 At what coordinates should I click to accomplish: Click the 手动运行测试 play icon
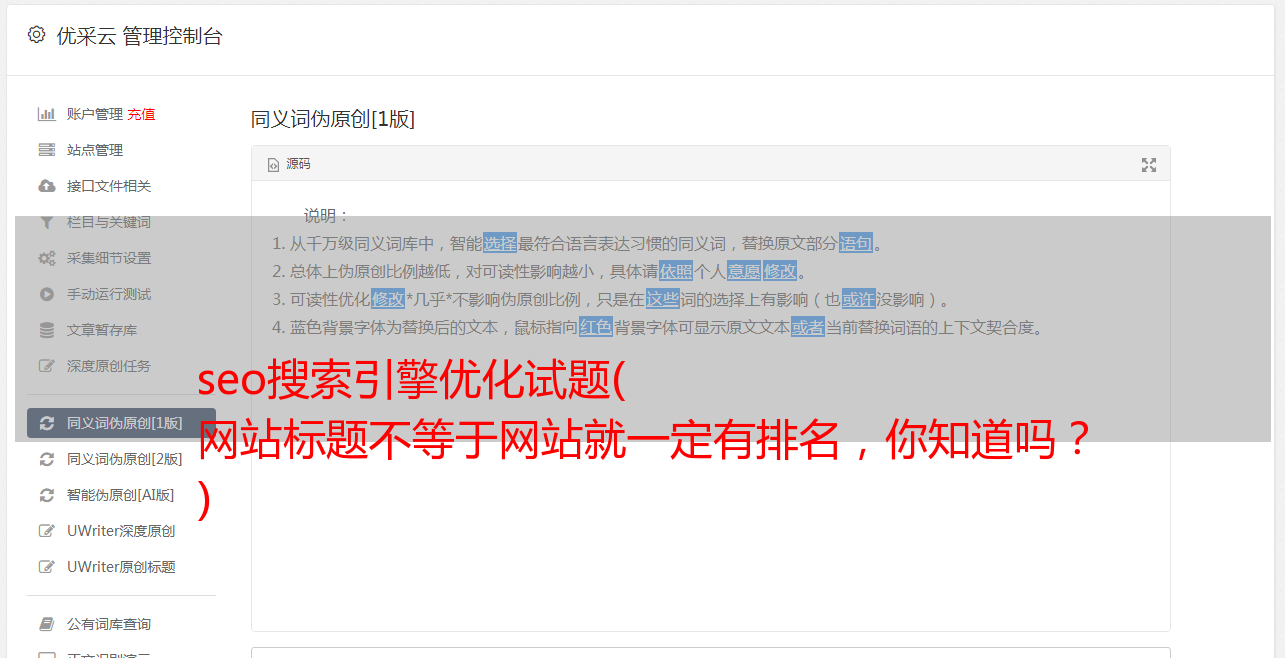tap(46, 294)
